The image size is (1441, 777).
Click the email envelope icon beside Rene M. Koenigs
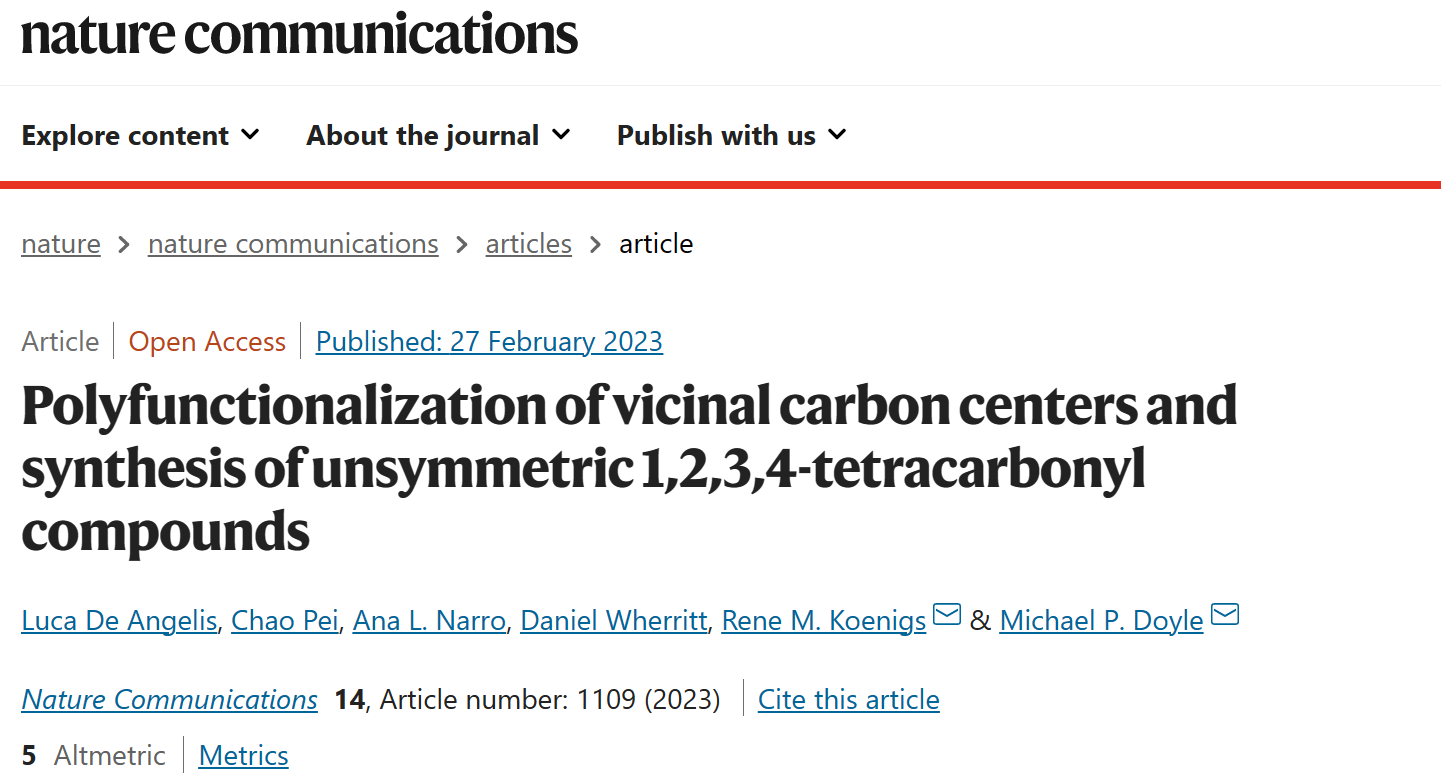[x=947, y=615]
